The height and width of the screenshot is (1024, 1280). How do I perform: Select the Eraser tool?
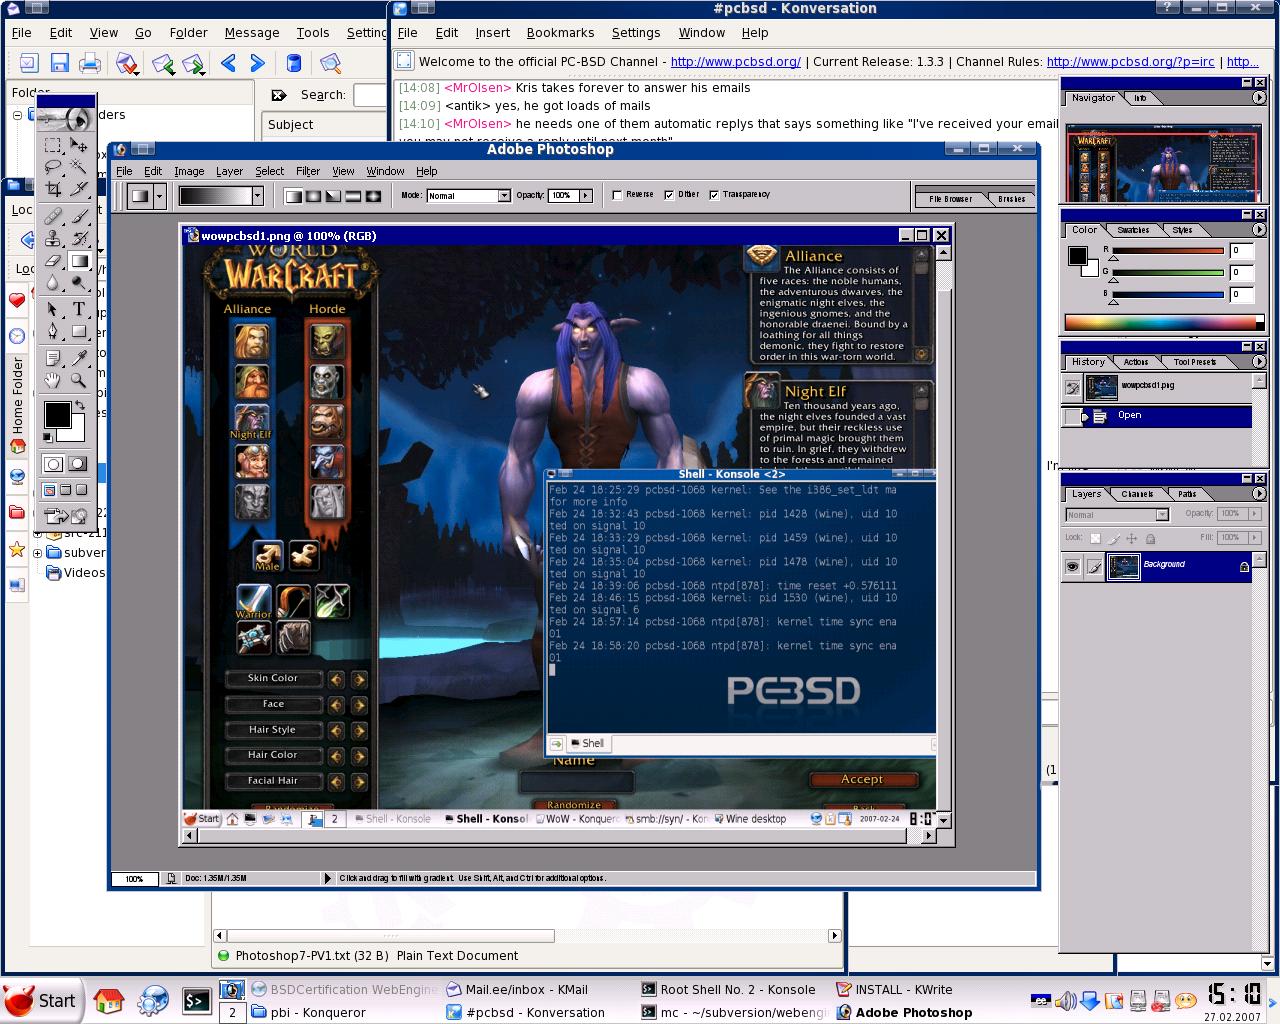tap(53, 261)
